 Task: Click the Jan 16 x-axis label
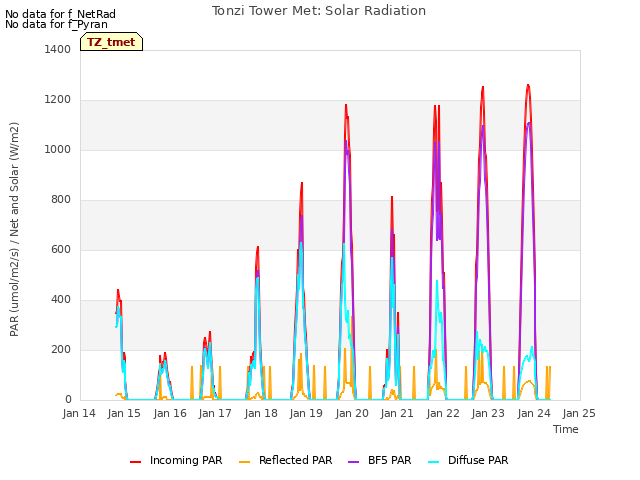click(170, 413)
